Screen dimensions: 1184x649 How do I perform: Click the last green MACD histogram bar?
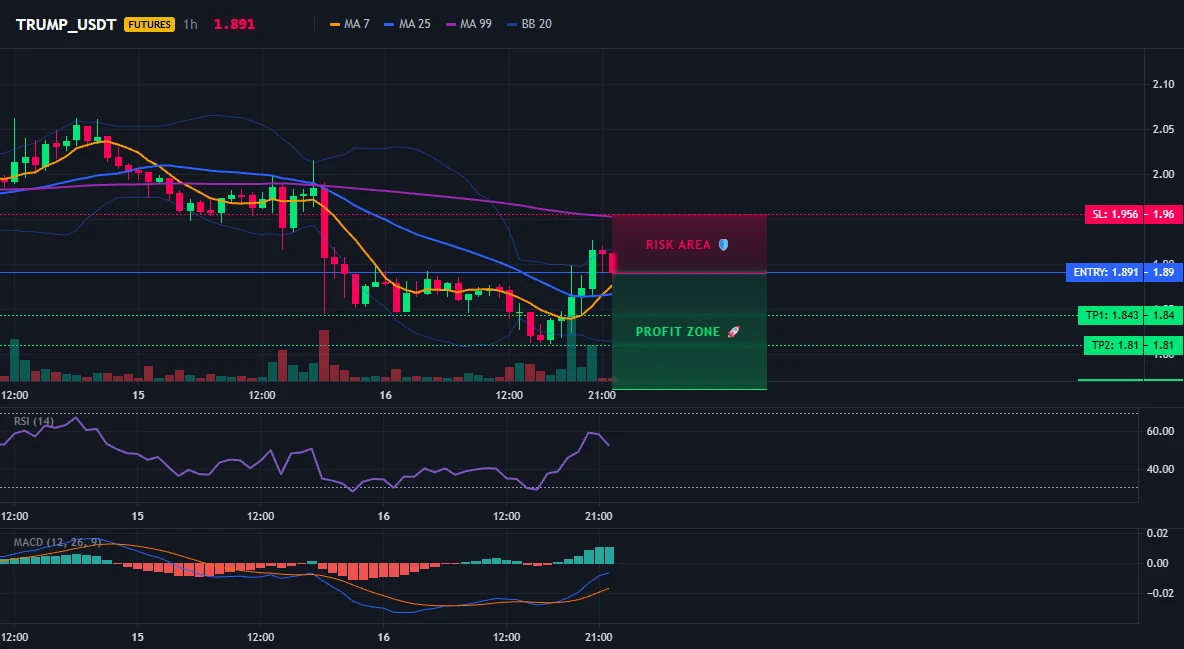[609, 555]
